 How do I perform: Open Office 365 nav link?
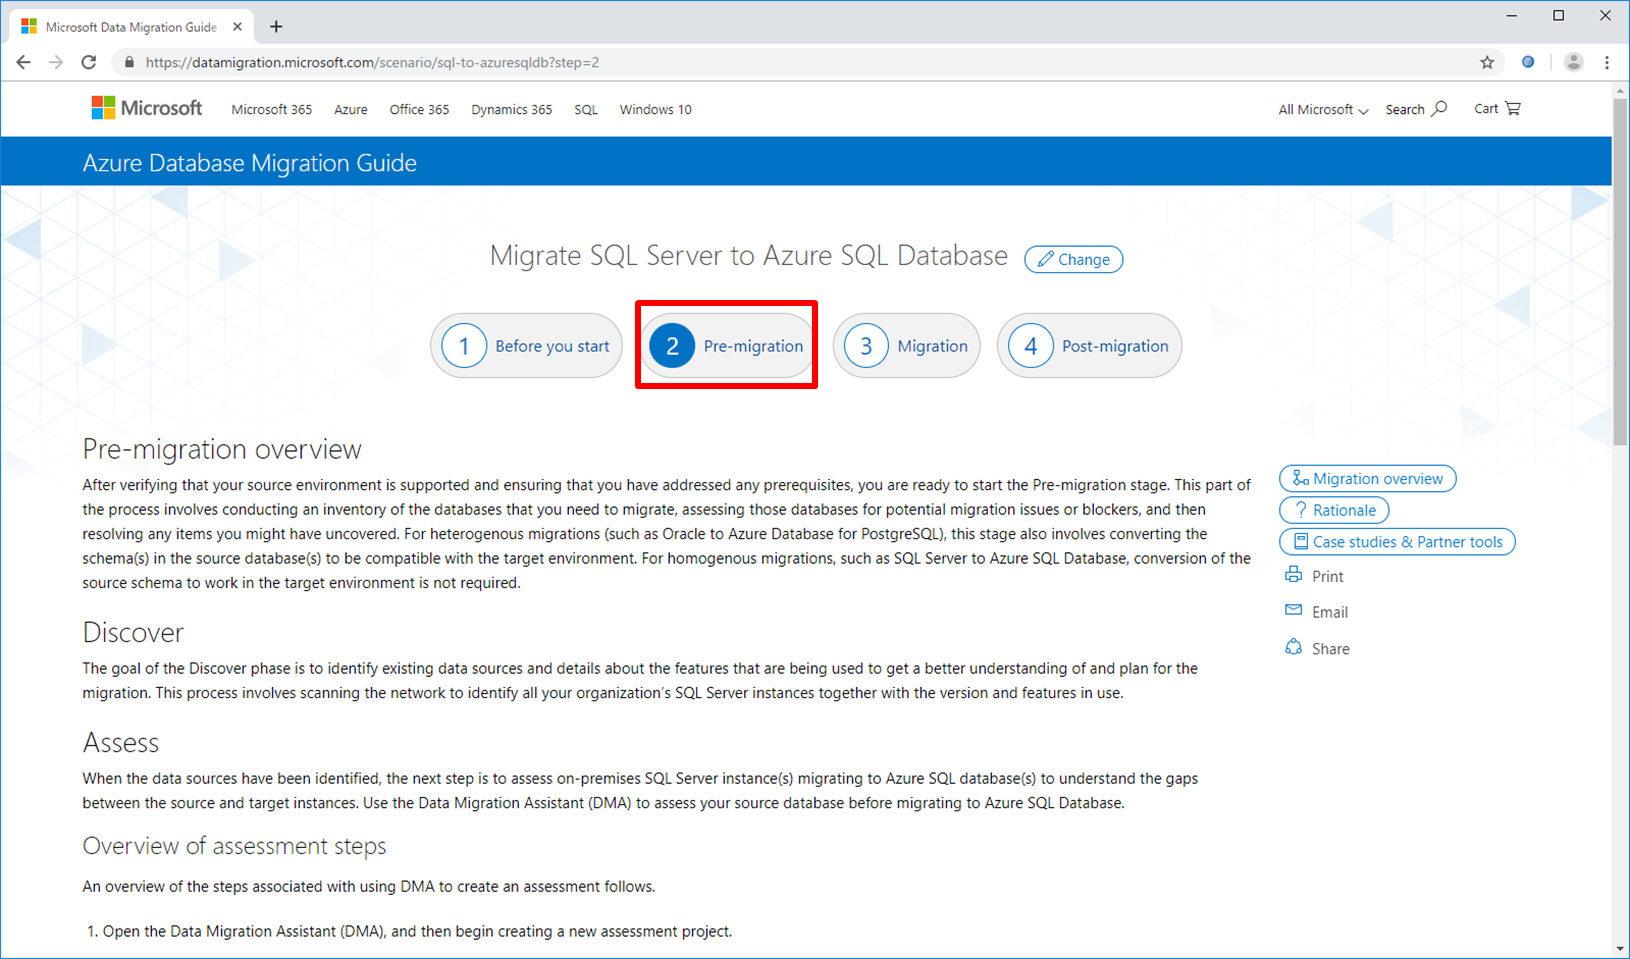419,109
